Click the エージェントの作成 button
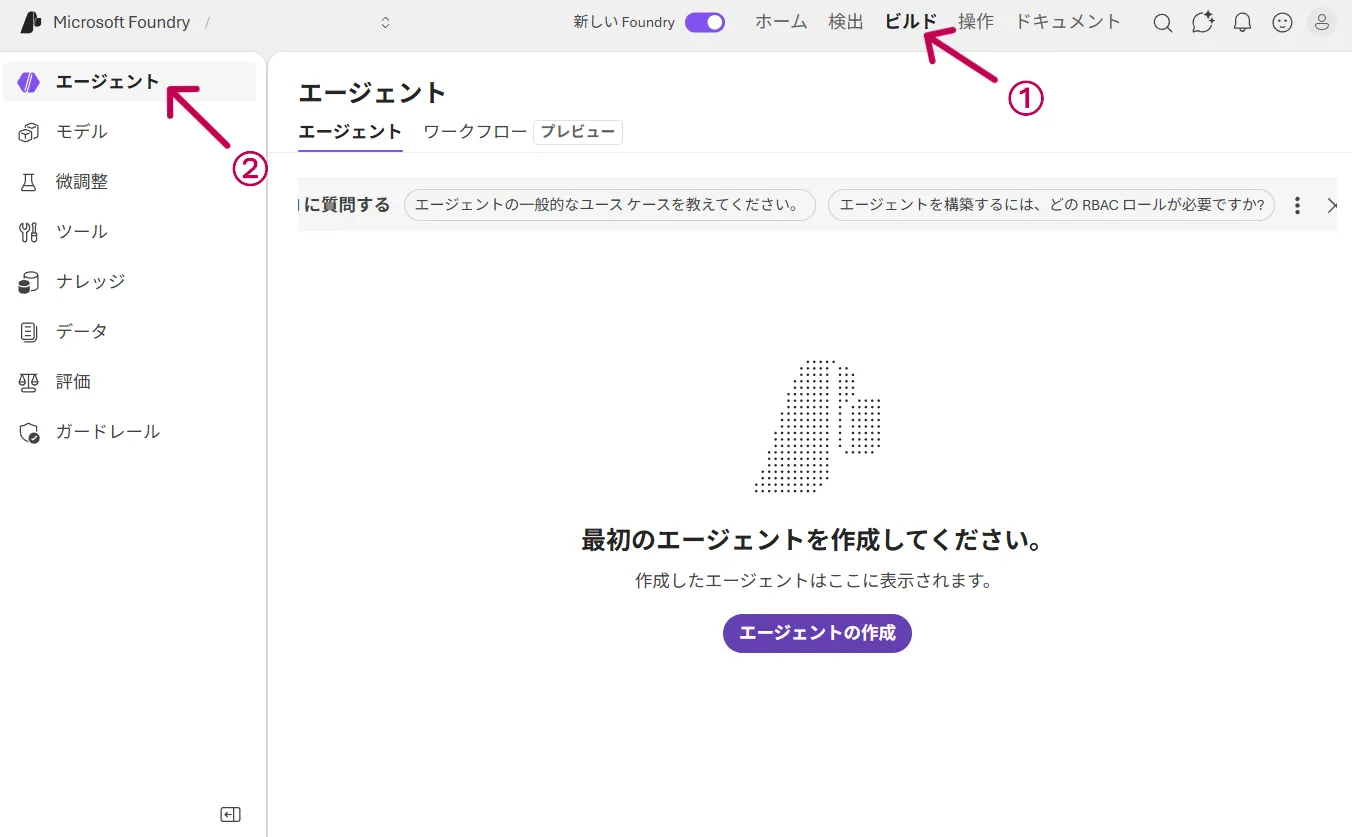1352x837 pixels. pos(817,633)
